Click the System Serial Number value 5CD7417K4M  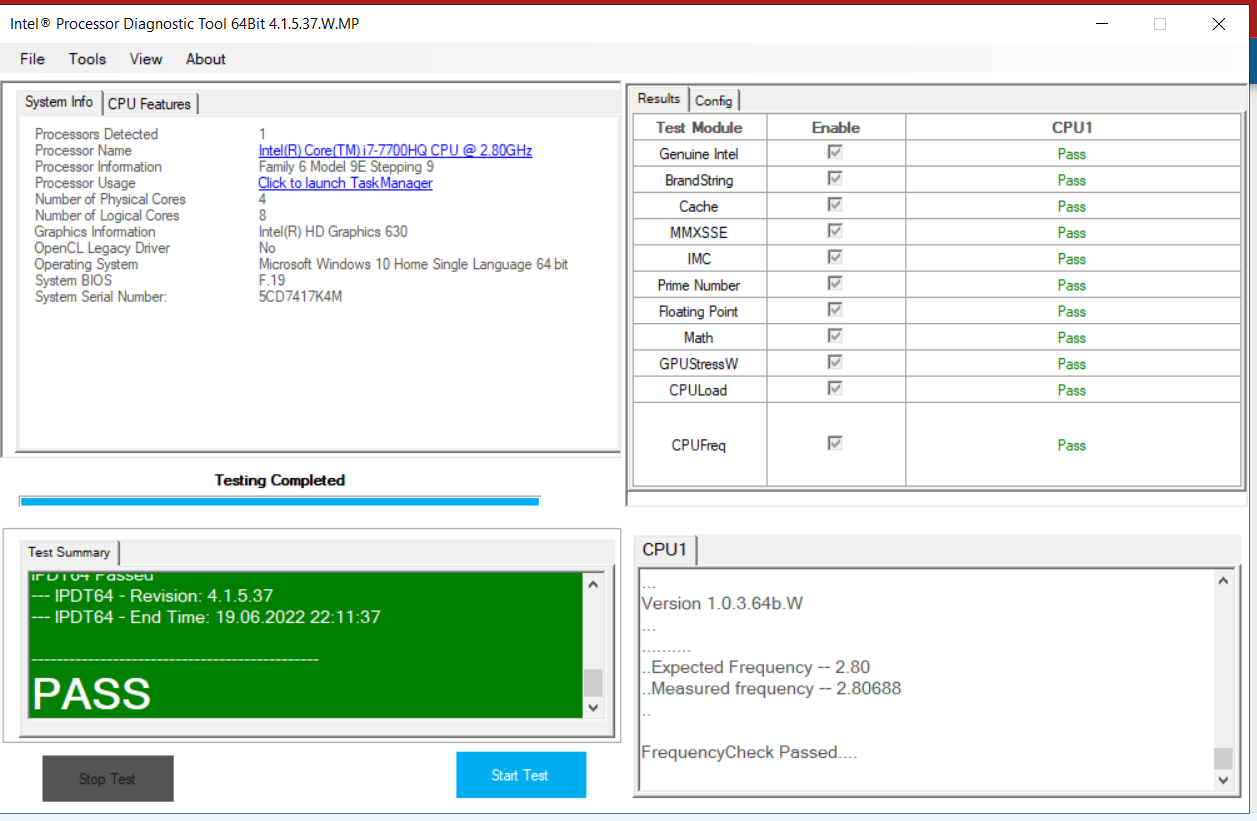300,297
